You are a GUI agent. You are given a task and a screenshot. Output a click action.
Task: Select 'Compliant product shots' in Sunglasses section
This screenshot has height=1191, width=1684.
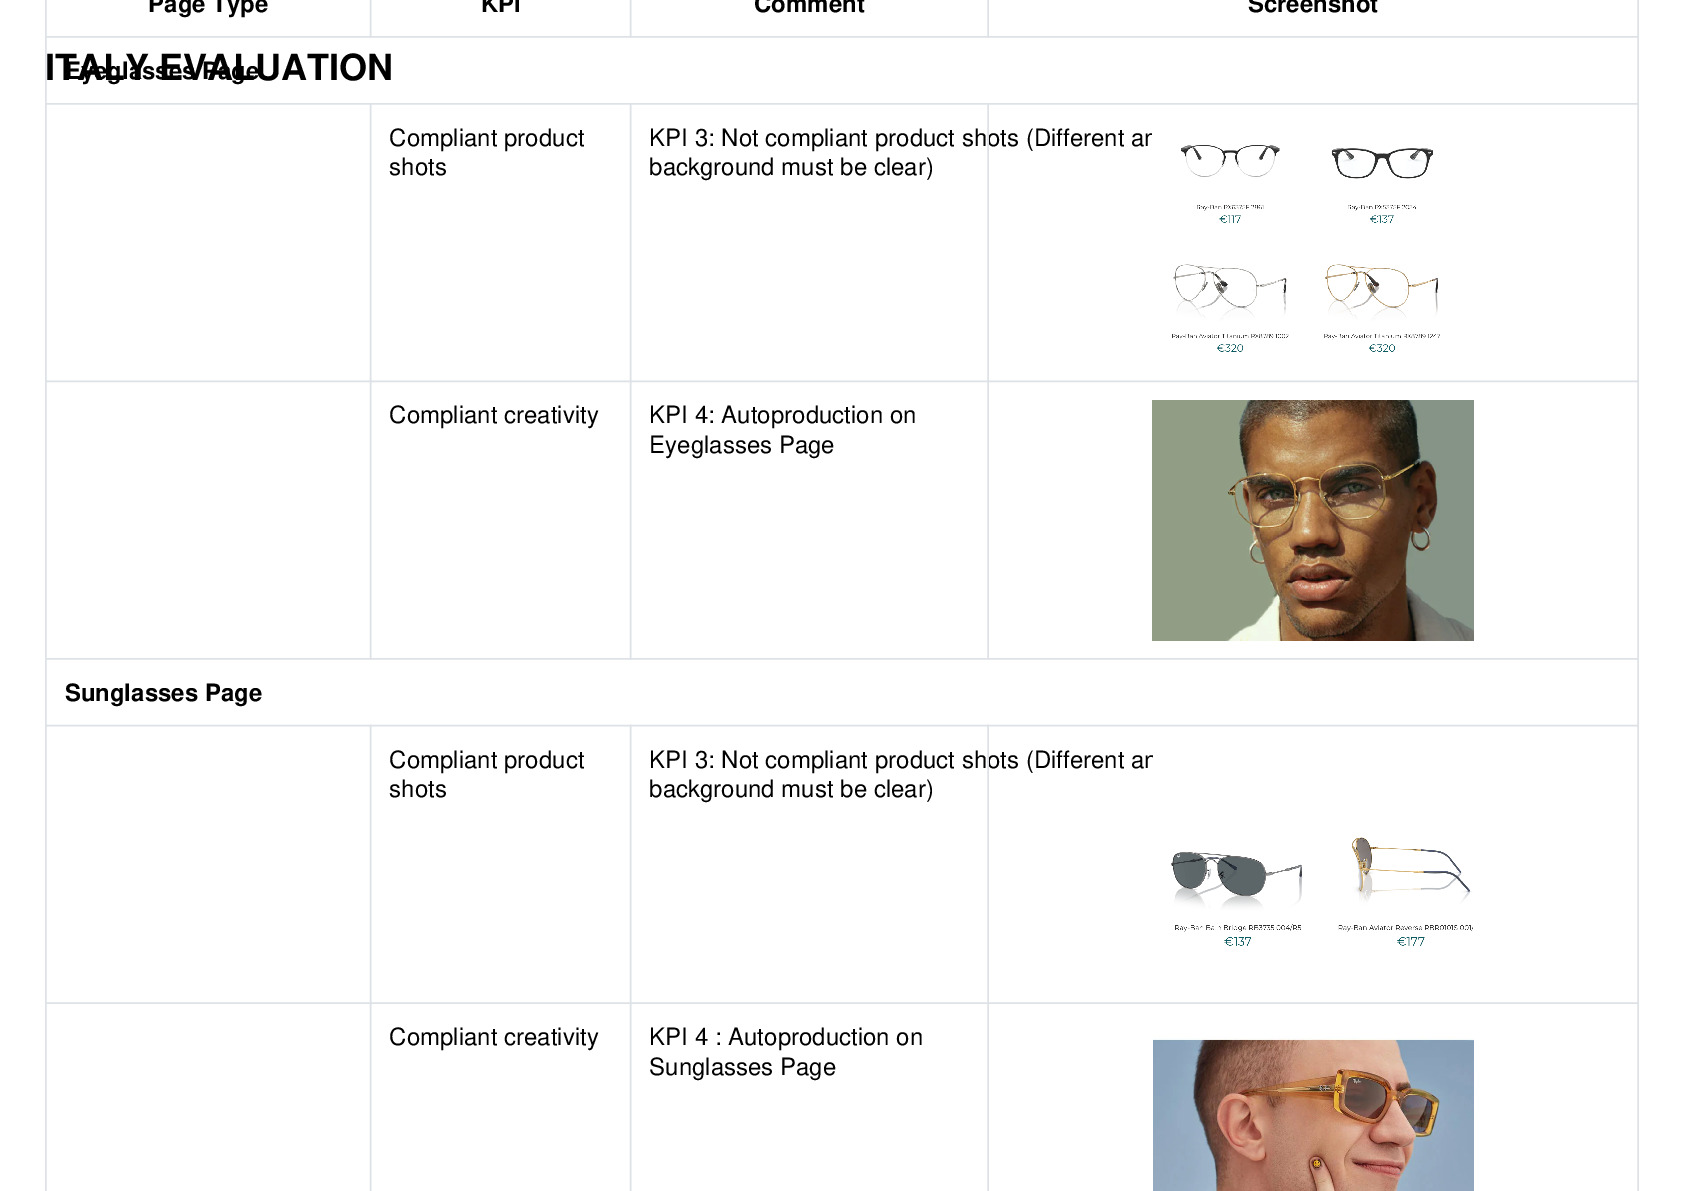coord(486,774)
